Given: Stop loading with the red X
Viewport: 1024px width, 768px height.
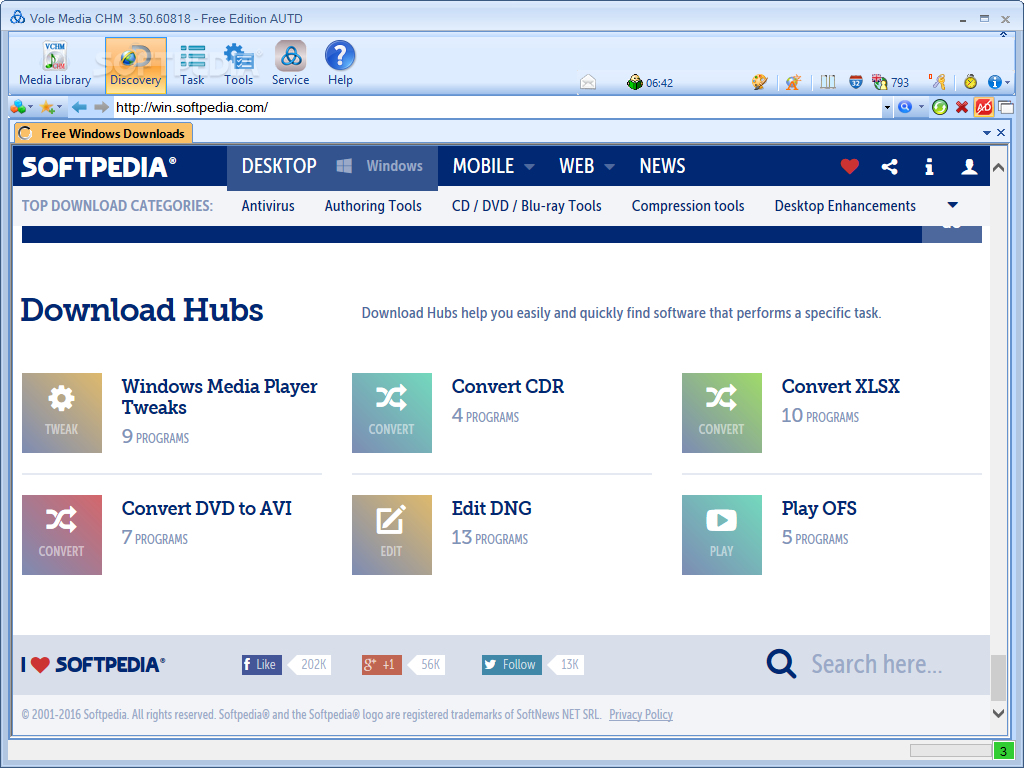Looking at the screenshot, I should (962, 107).
